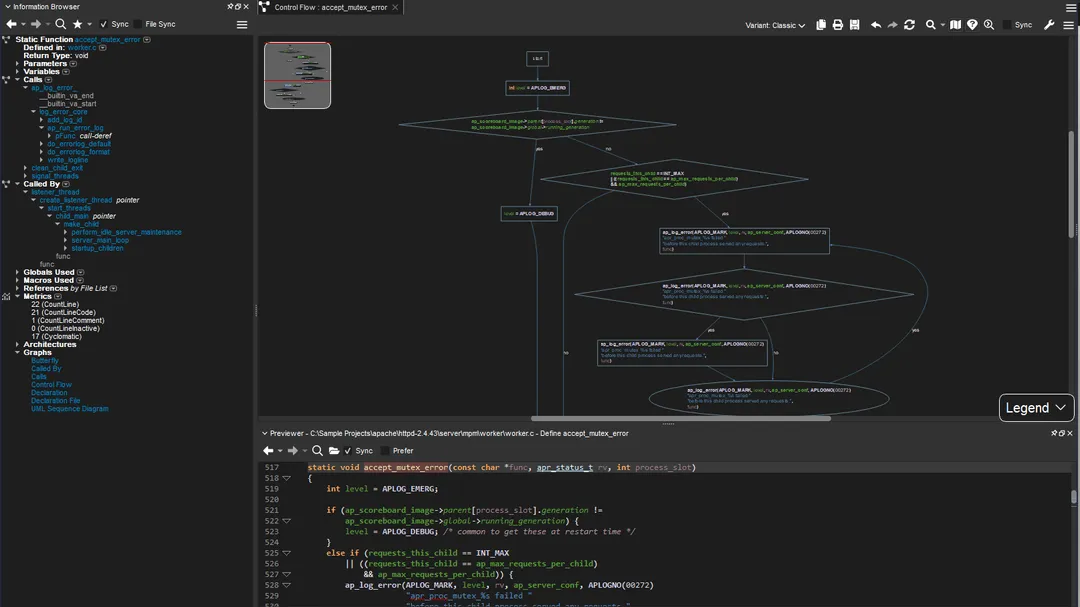Click the refresh graph icon

(x=909, y=24)
